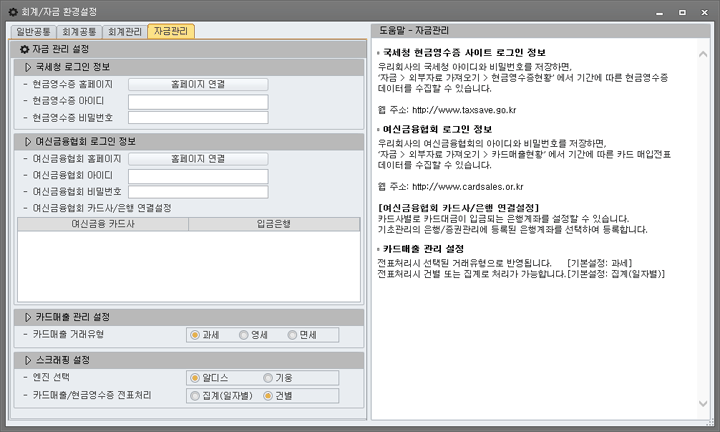Click the 입금은행 column header
Screen dimensions: 720x432
click(x=272, y=225)
